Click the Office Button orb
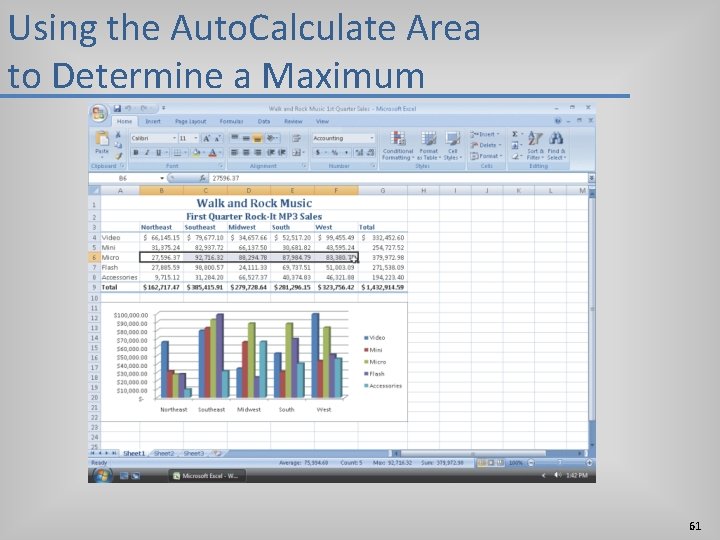 [99, 113]
